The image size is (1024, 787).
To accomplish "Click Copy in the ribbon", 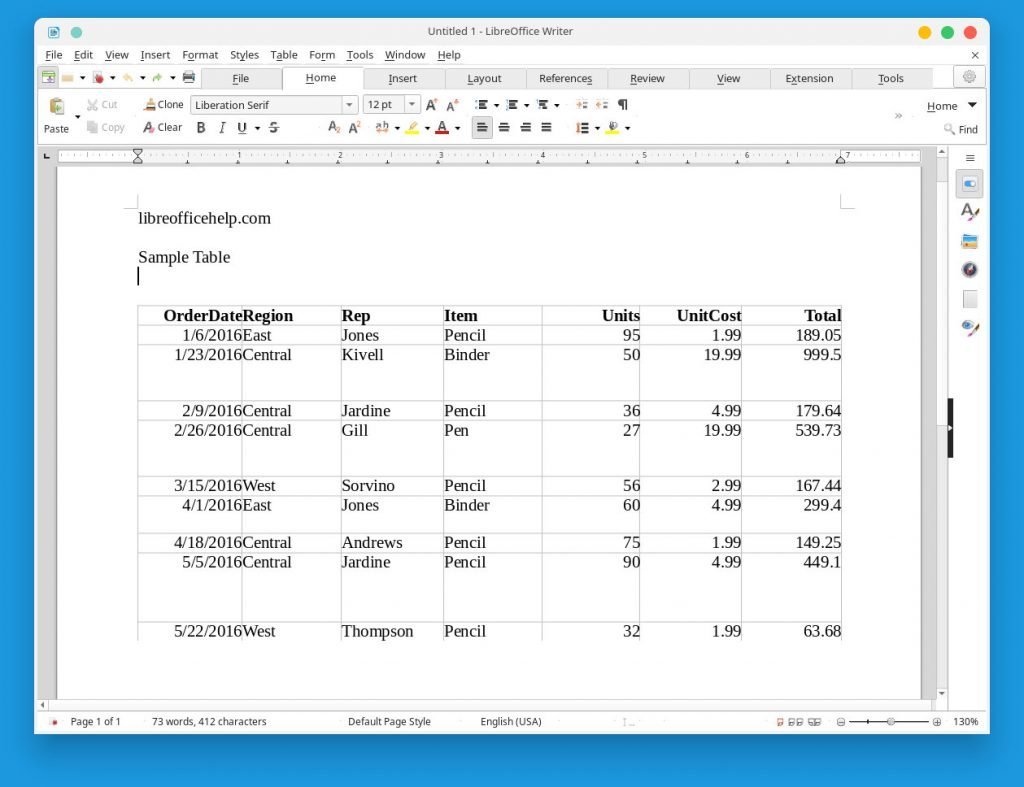I will coord(105,127).
